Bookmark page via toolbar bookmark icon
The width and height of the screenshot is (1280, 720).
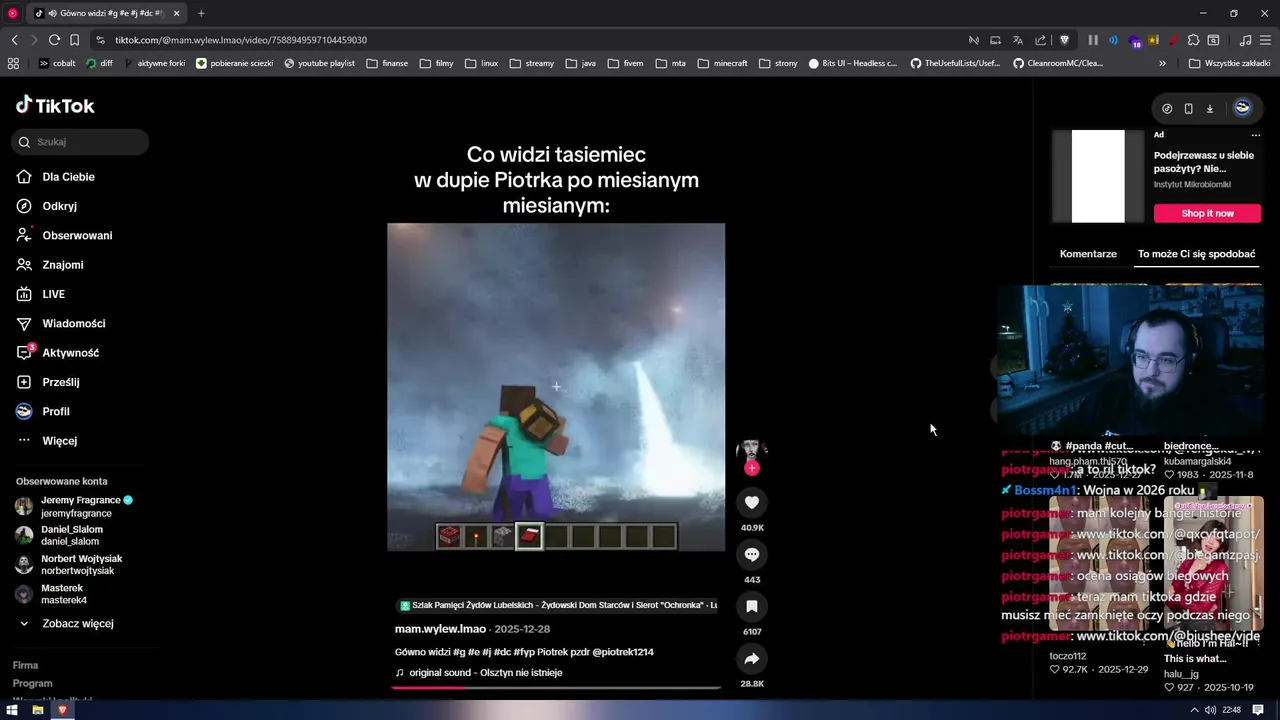[74, 40]
